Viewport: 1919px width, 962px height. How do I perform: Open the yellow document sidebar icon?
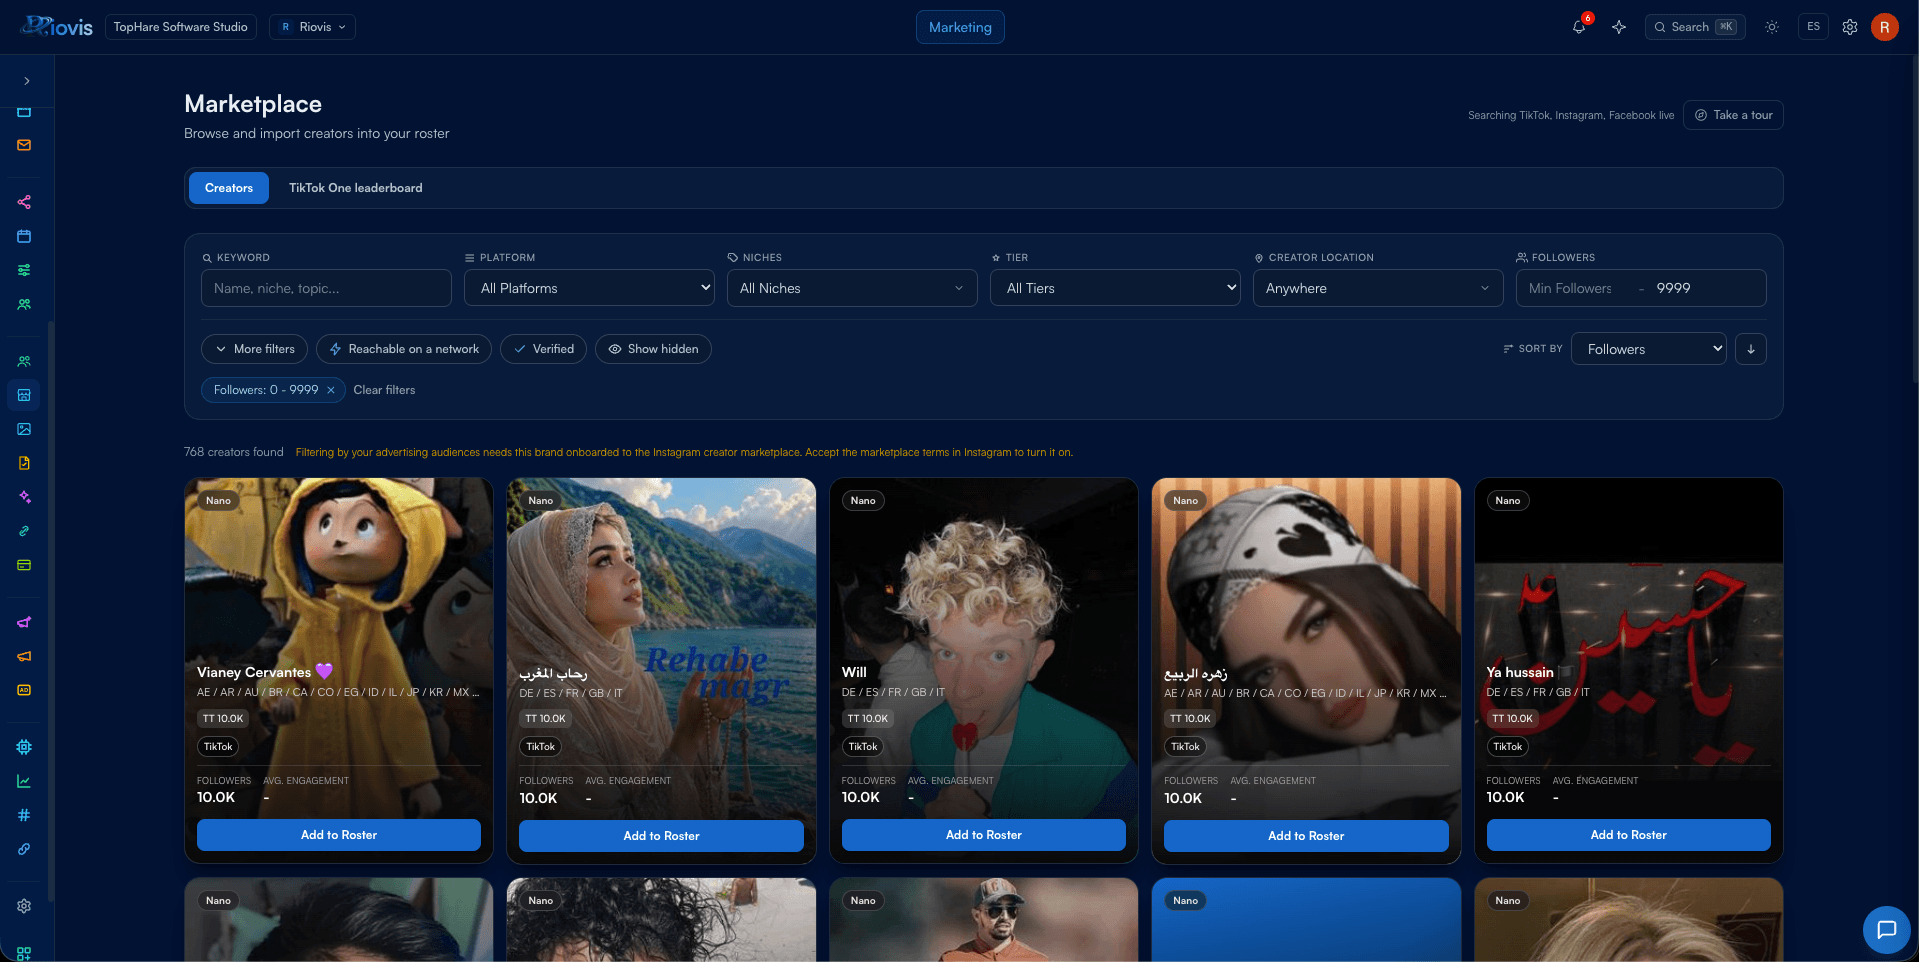(x=24, y=463)
